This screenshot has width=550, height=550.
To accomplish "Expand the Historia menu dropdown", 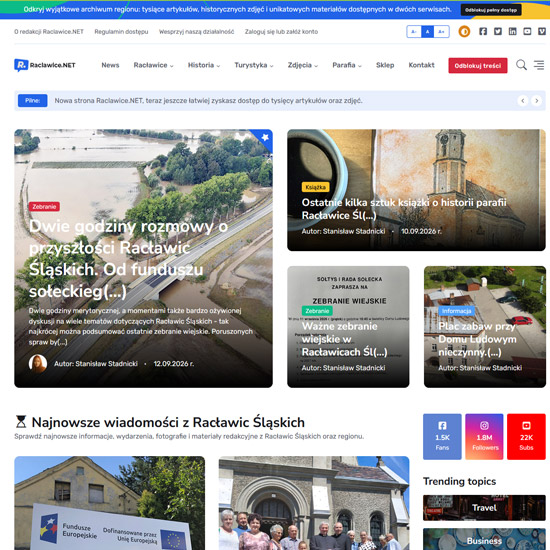I will coord(204,65).
